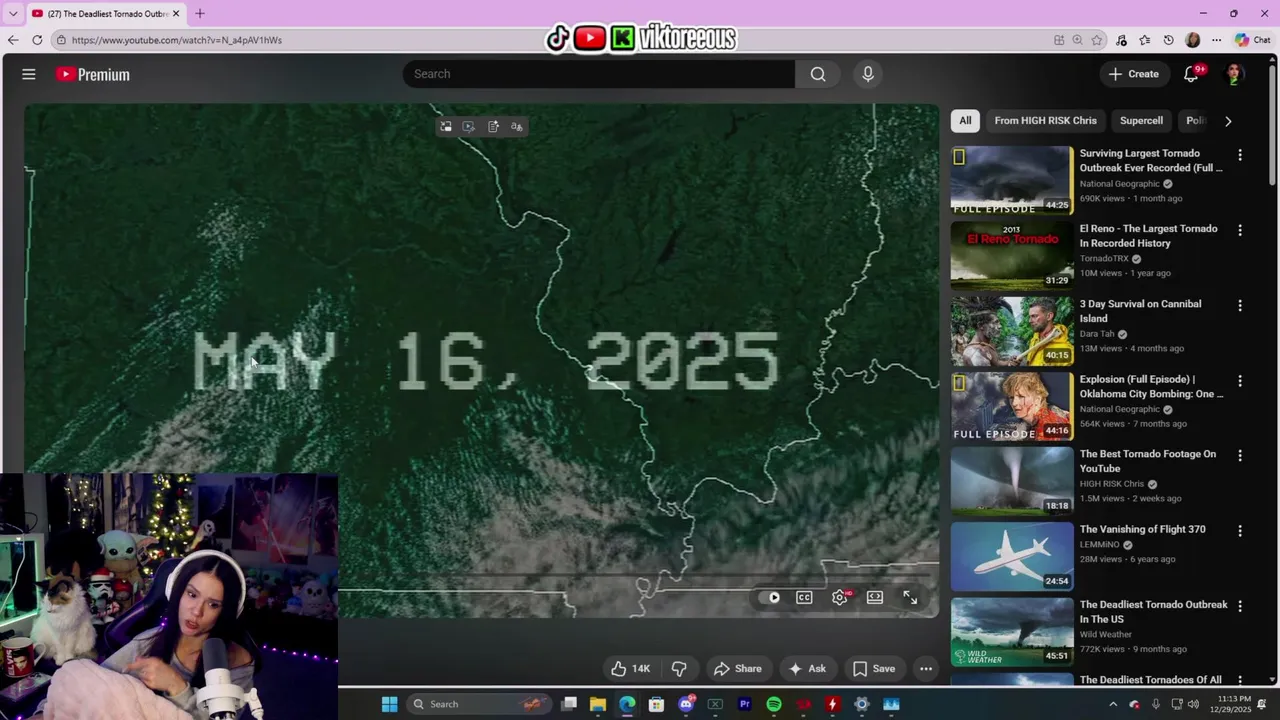Screen dimensions: 1280x720
Task: Open File Explorer from the taskbar
Action: click(598, 704)
